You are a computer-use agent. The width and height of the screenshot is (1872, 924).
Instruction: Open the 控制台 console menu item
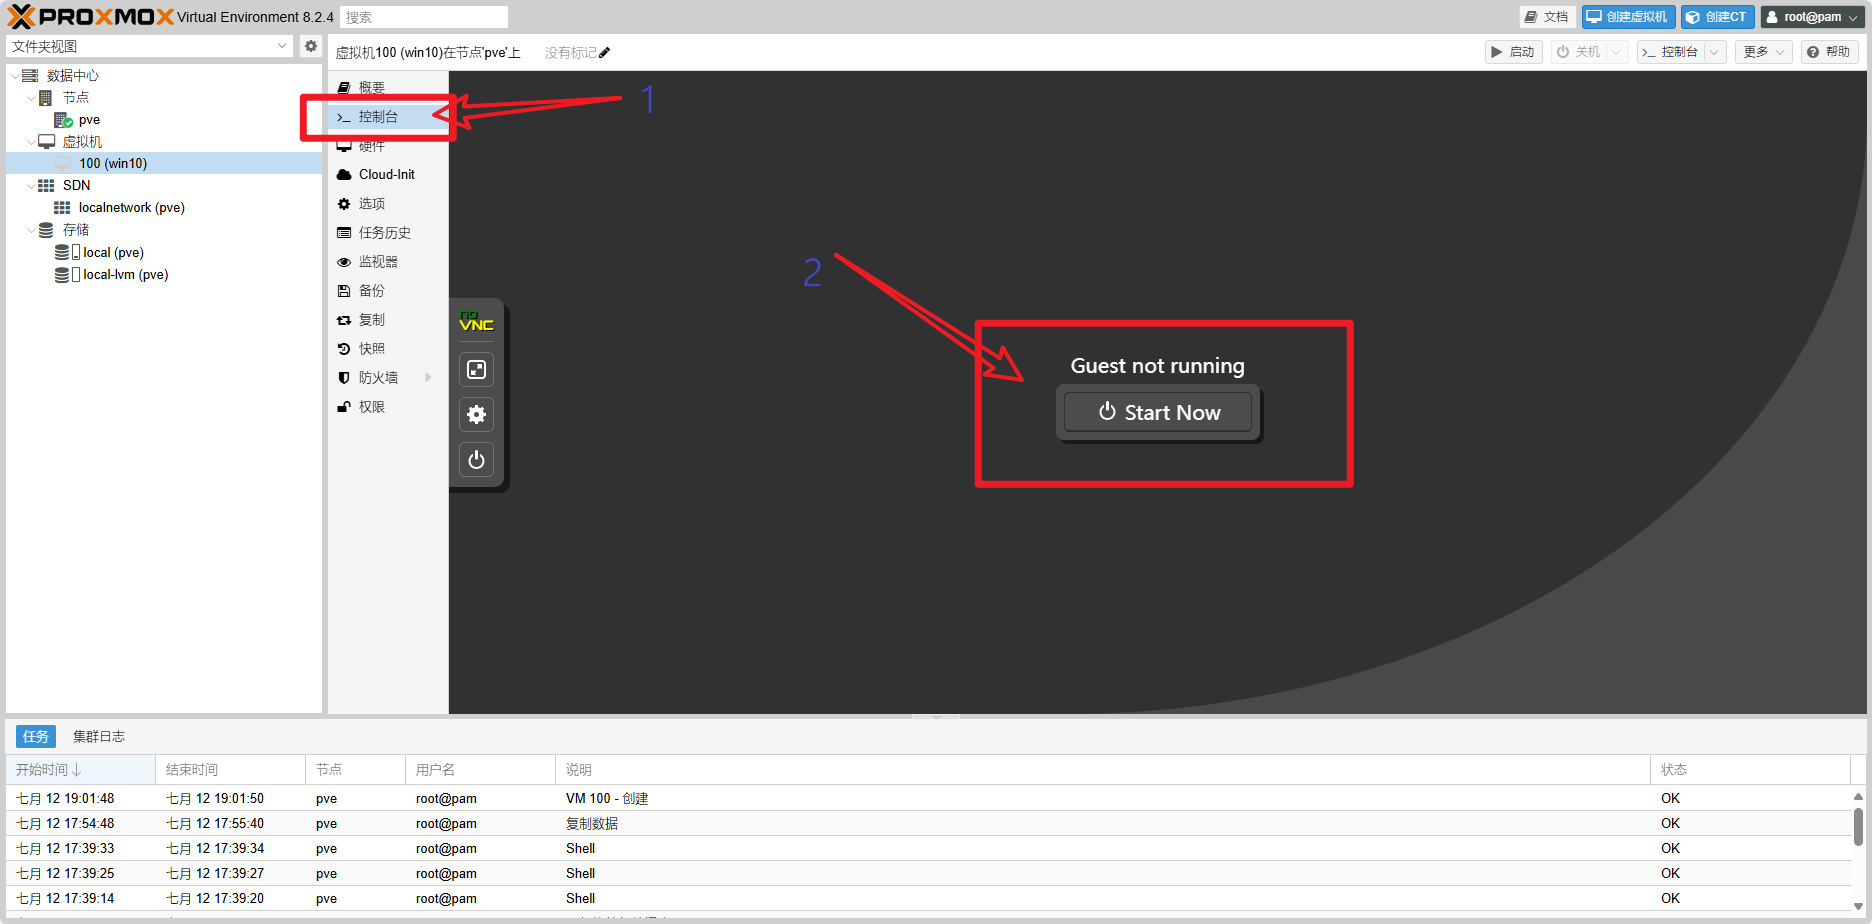click(x=388, y=117)
